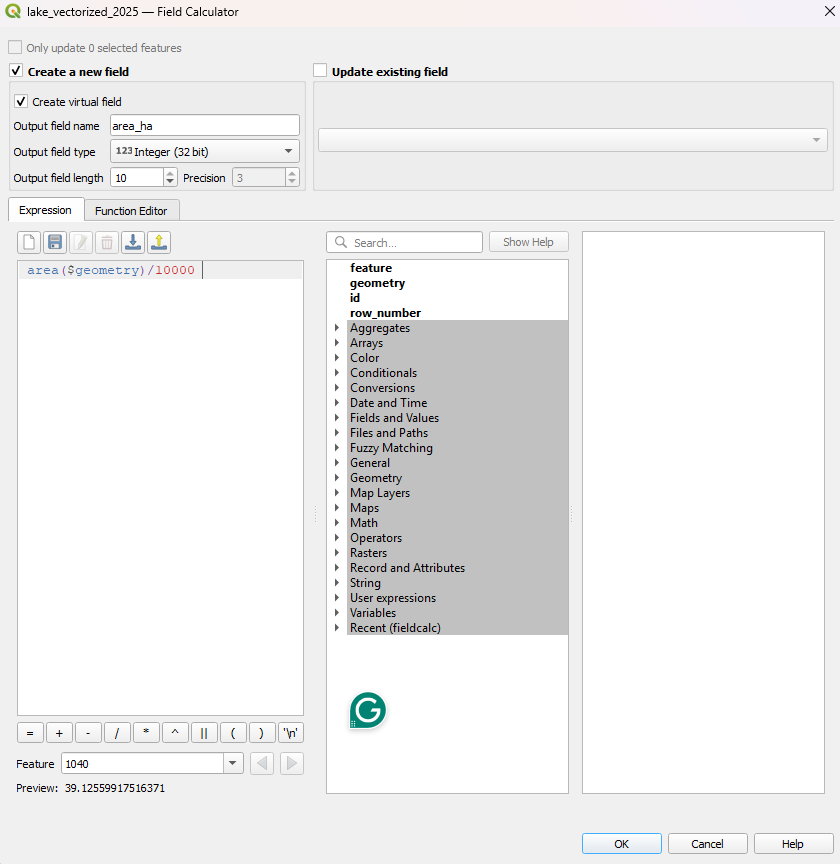This screenshot has width=840, height=864.
Task: Expand the Recent (fieldcalc) group
Action: 337,628
